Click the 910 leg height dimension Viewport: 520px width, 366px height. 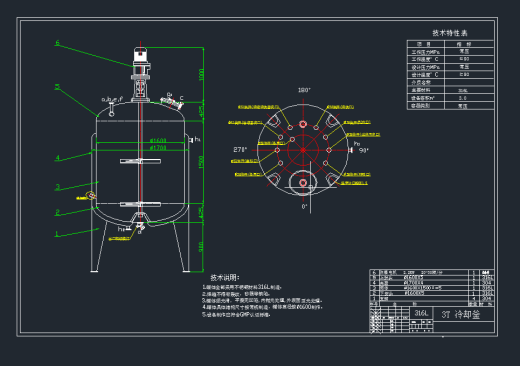201,247
